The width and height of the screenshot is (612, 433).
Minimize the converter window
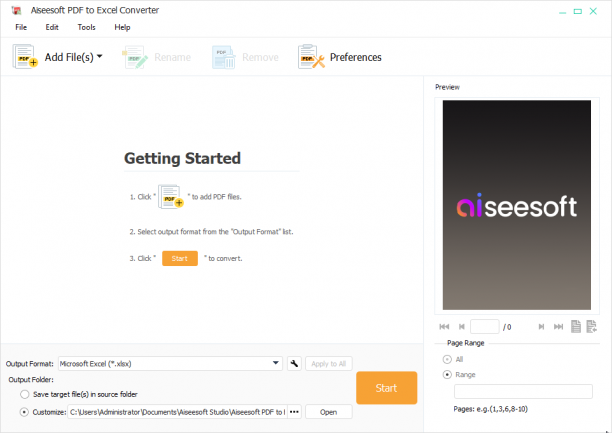pyautogui.click(x=562, y=12)
